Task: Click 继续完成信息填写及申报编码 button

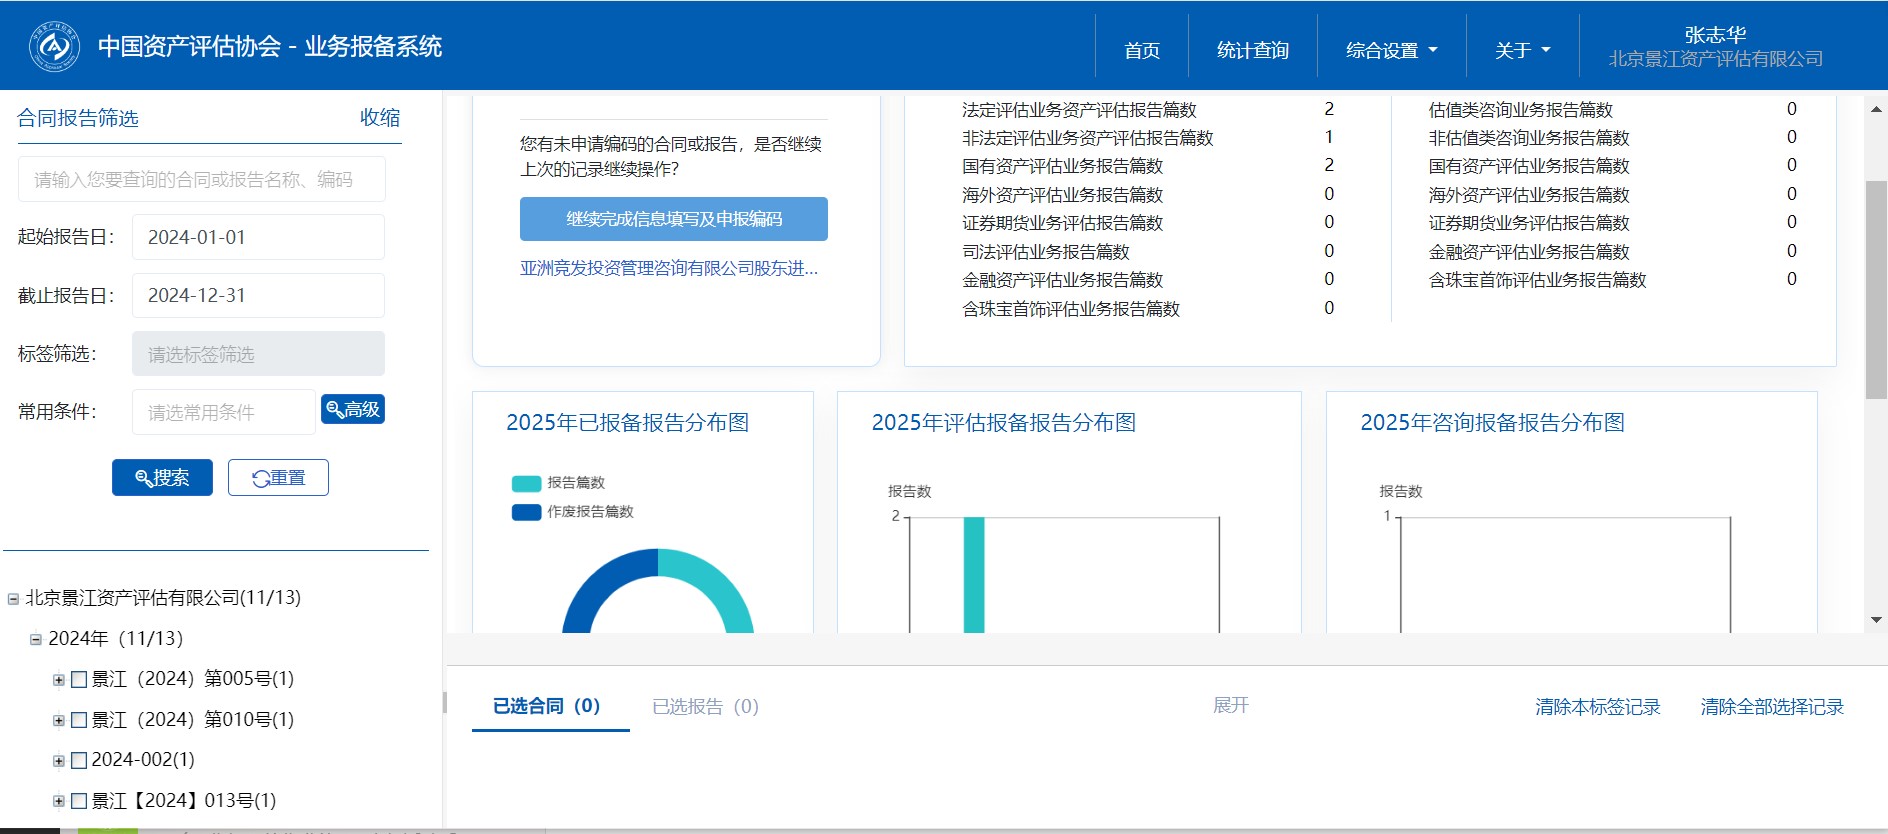Action: (673, 219)
